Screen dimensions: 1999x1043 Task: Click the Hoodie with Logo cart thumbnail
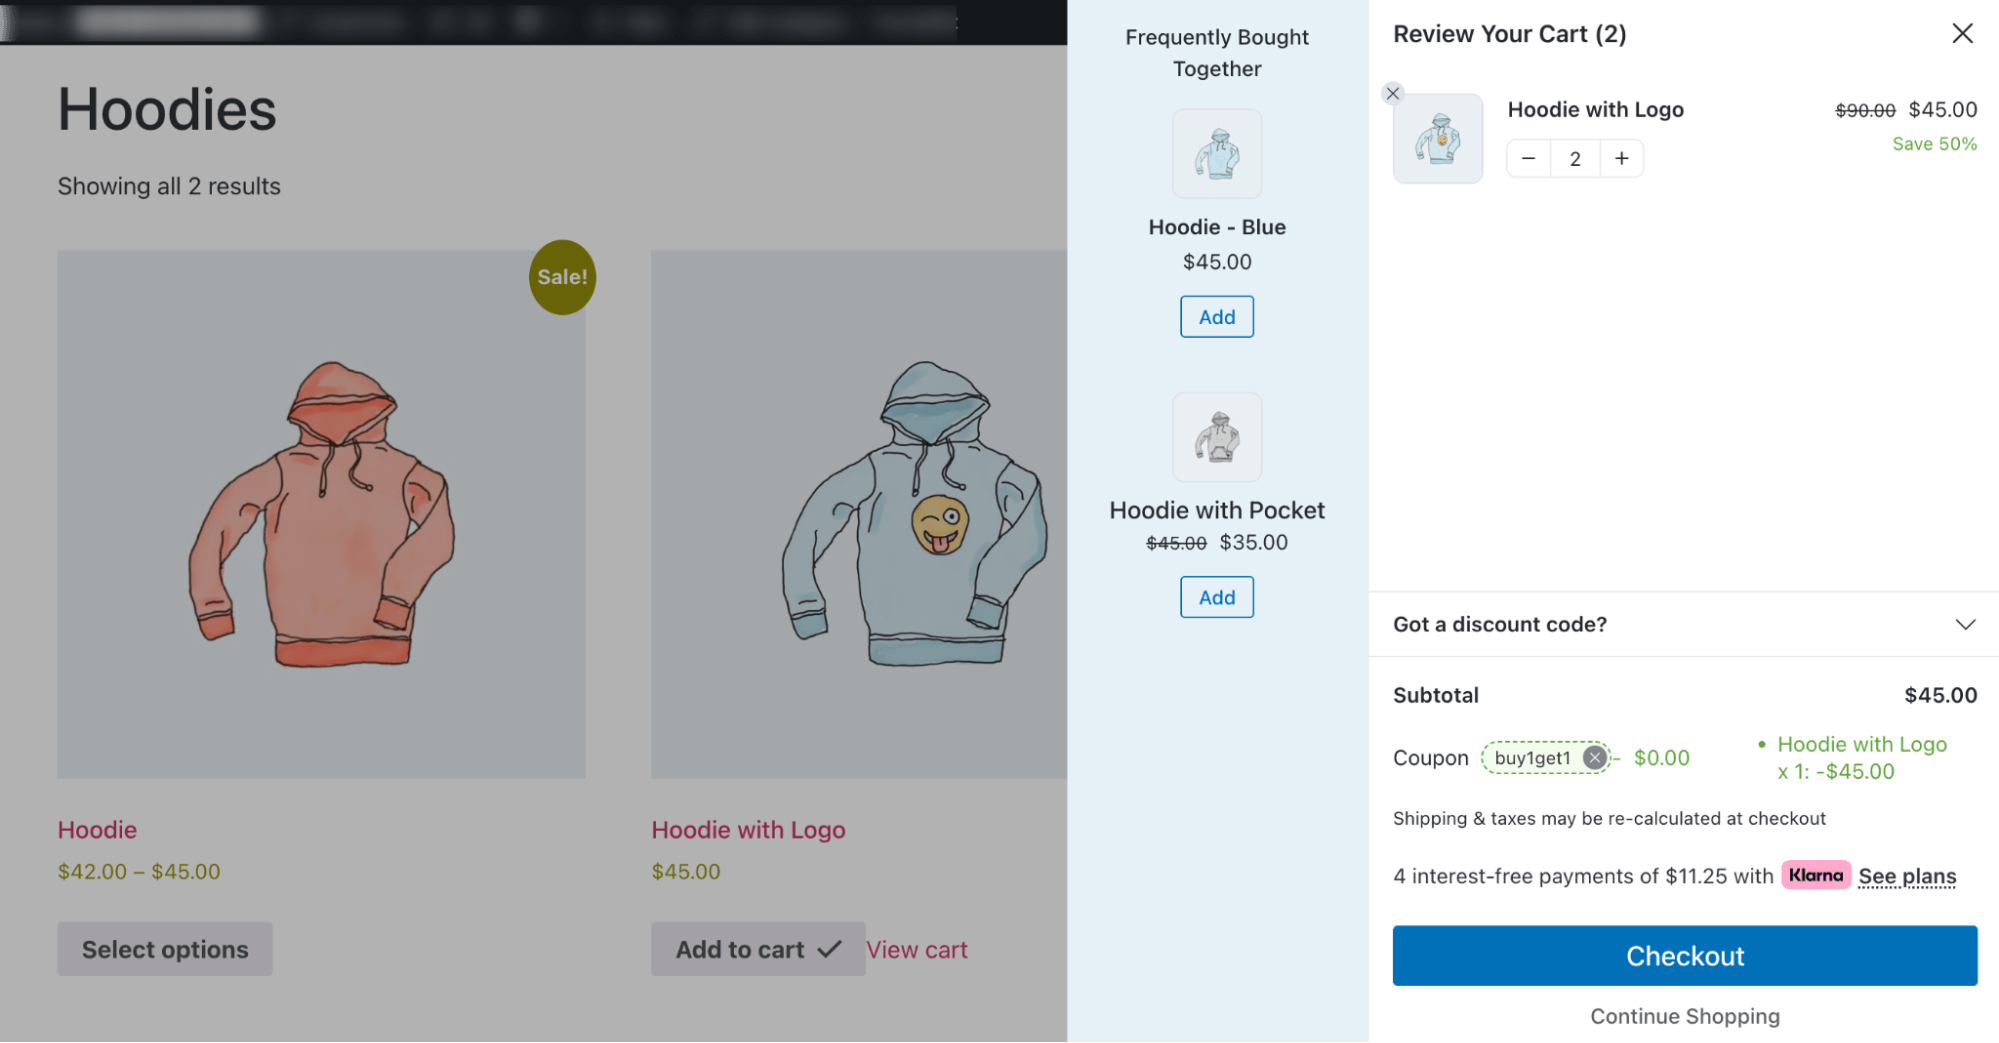point(1438,138)
